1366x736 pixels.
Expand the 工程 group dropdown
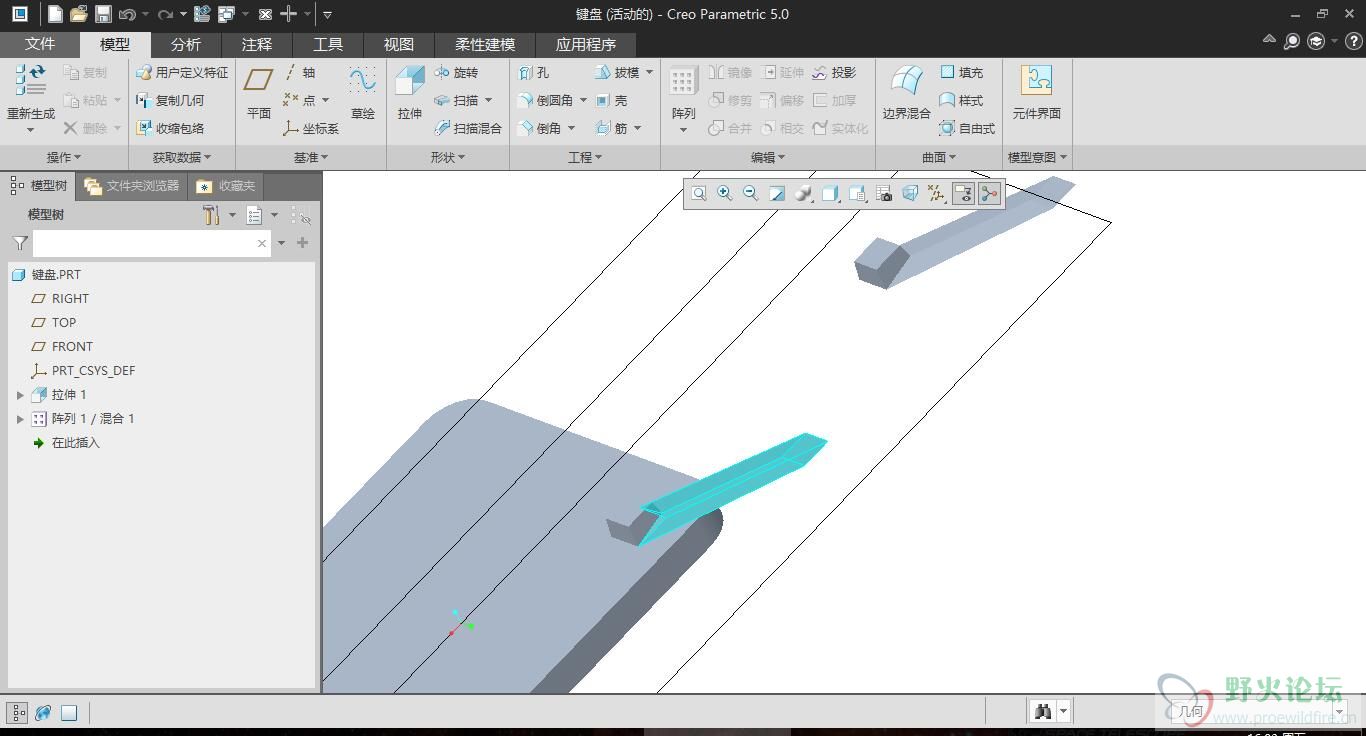coord(585,157)
